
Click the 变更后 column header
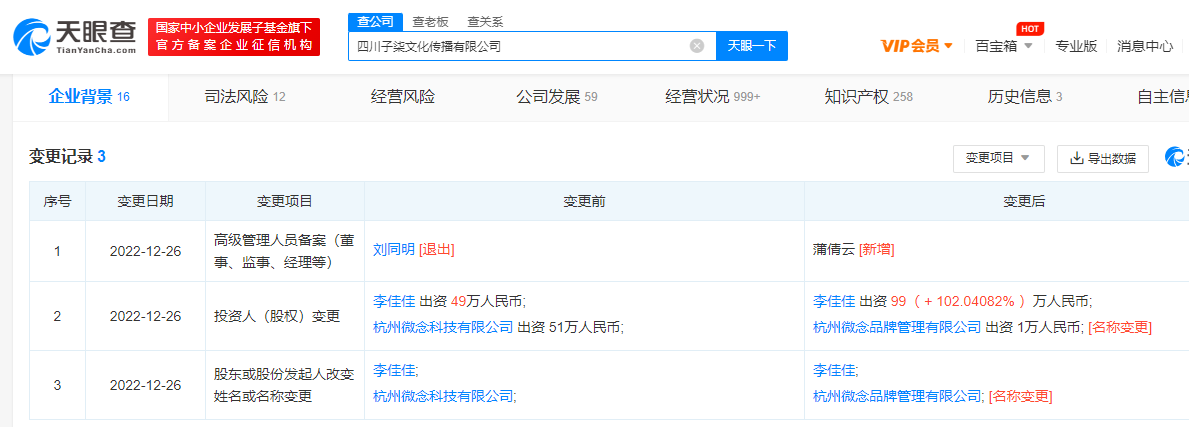pyautogui.click(x=1024, y=201)
